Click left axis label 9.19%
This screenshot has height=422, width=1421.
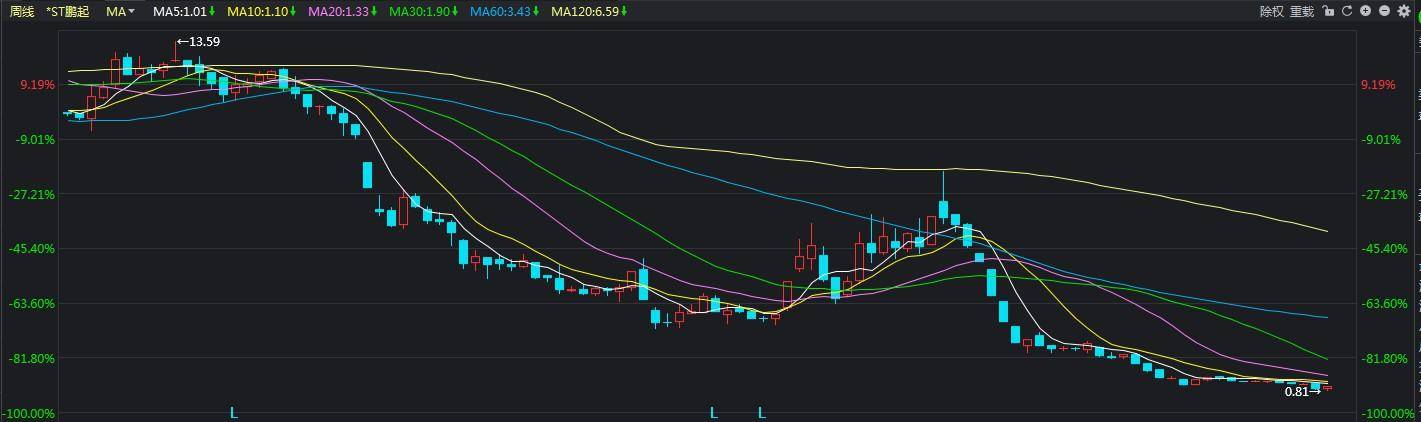38,85
